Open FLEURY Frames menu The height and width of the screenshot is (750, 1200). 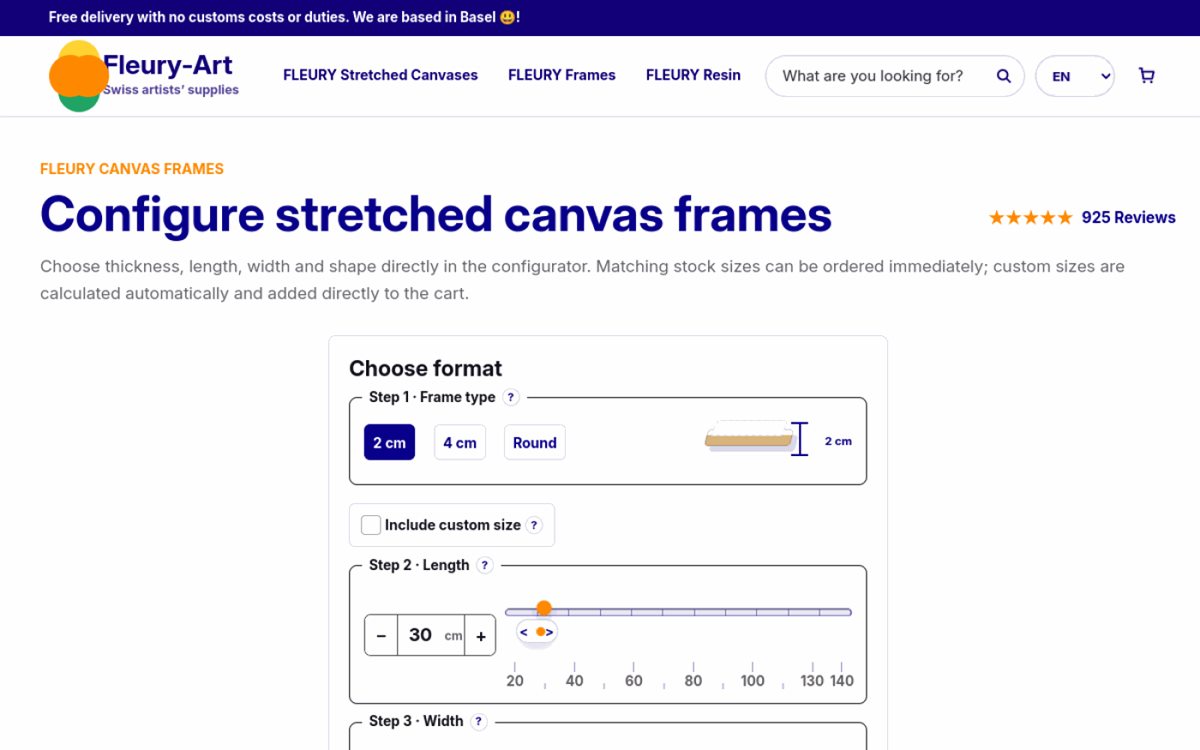point(562,75)
